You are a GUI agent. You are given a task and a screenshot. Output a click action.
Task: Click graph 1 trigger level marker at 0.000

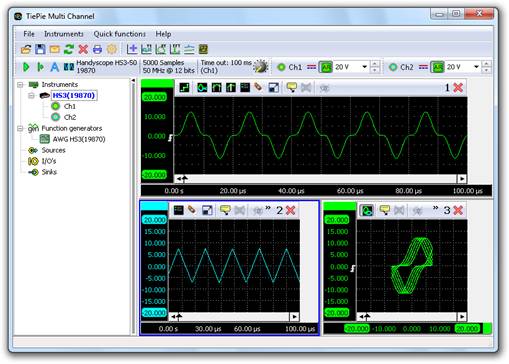click(x=171, y=137)
